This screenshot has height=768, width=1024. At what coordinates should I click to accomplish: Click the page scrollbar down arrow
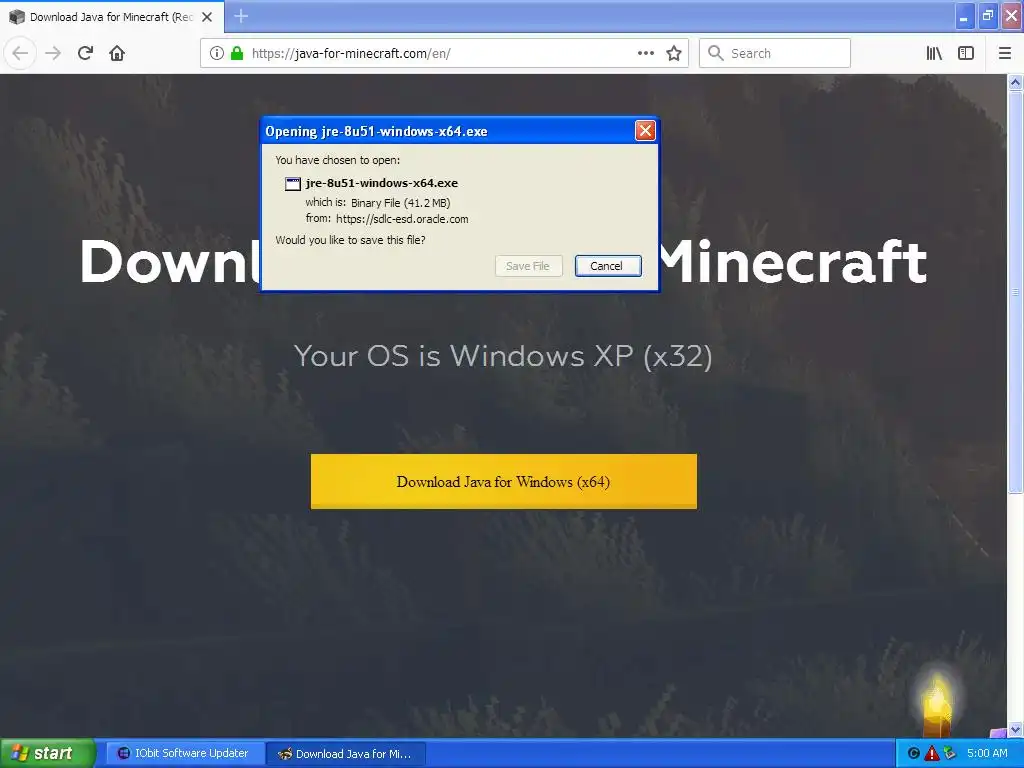tap(1015, 729)
